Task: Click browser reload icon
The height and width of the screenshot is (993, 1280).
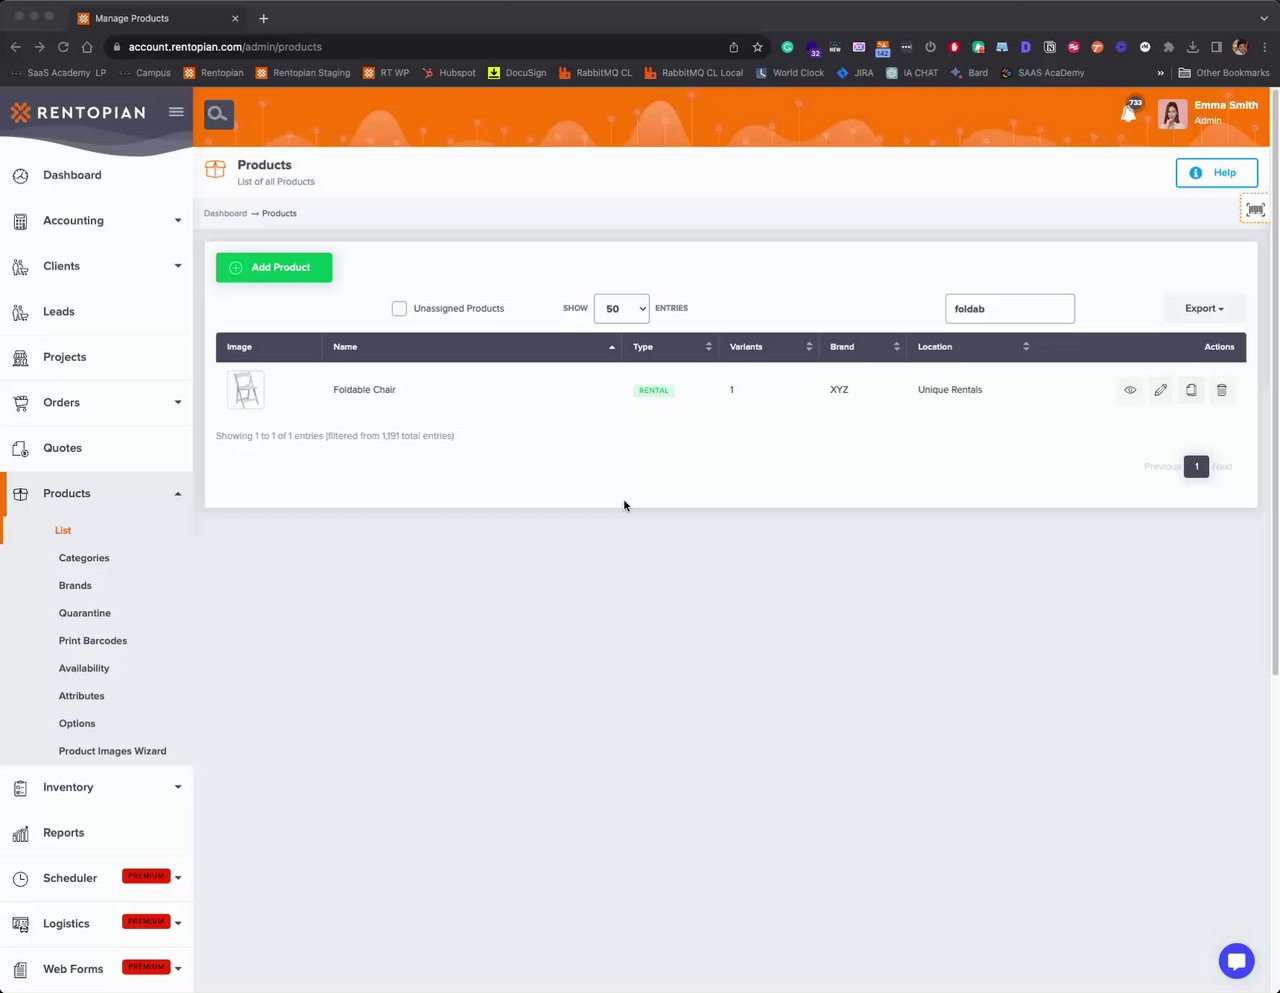Action: [63, 47]
